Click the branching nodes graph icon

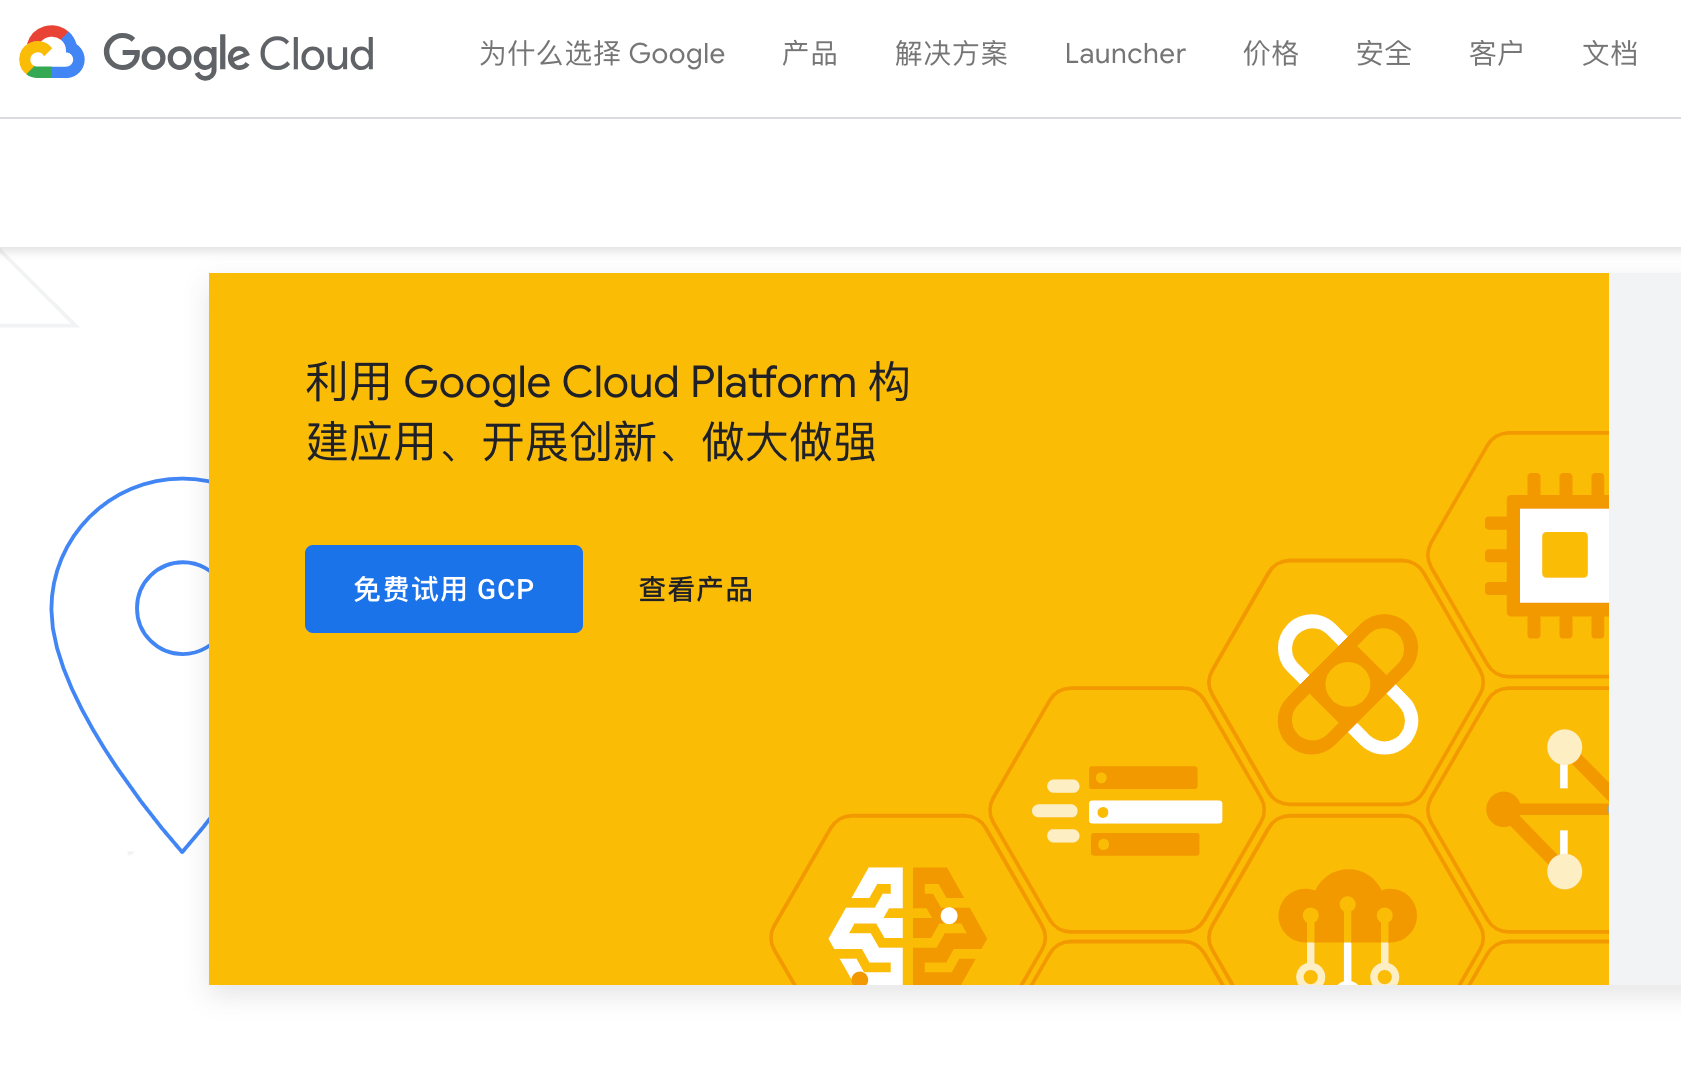click(1548, 810)
